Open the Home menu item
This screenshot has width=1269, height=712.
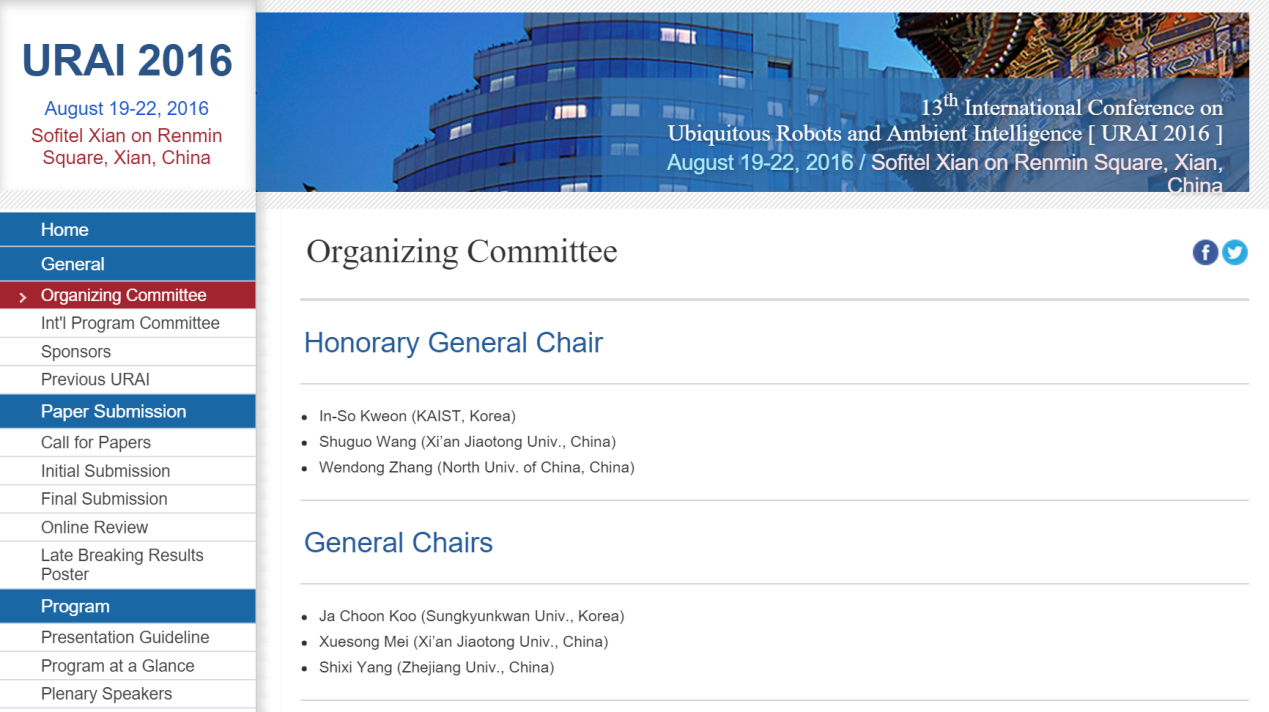65,230
